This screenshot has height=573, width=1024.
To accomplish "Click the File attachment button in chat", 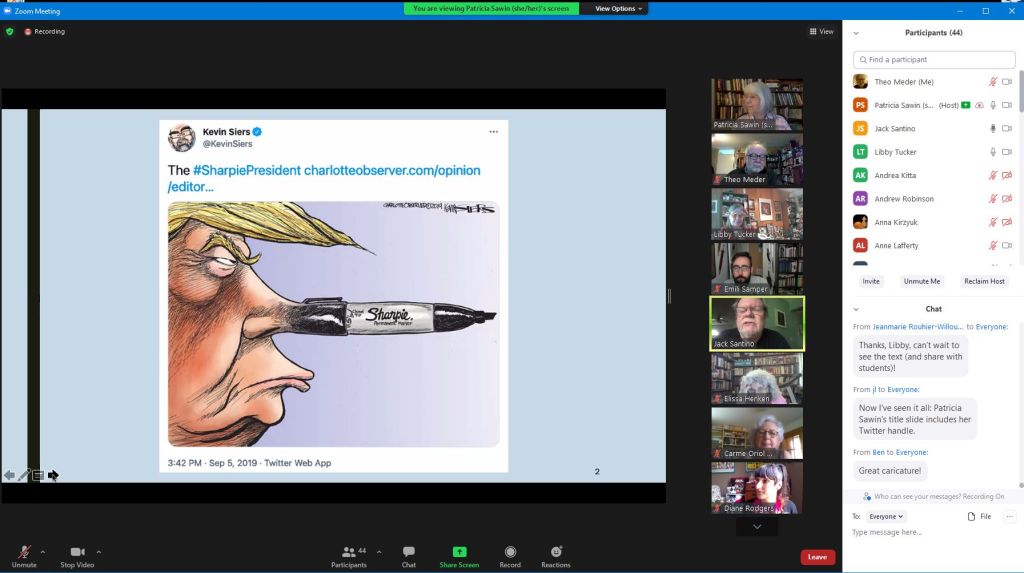I will pos(979,516).
